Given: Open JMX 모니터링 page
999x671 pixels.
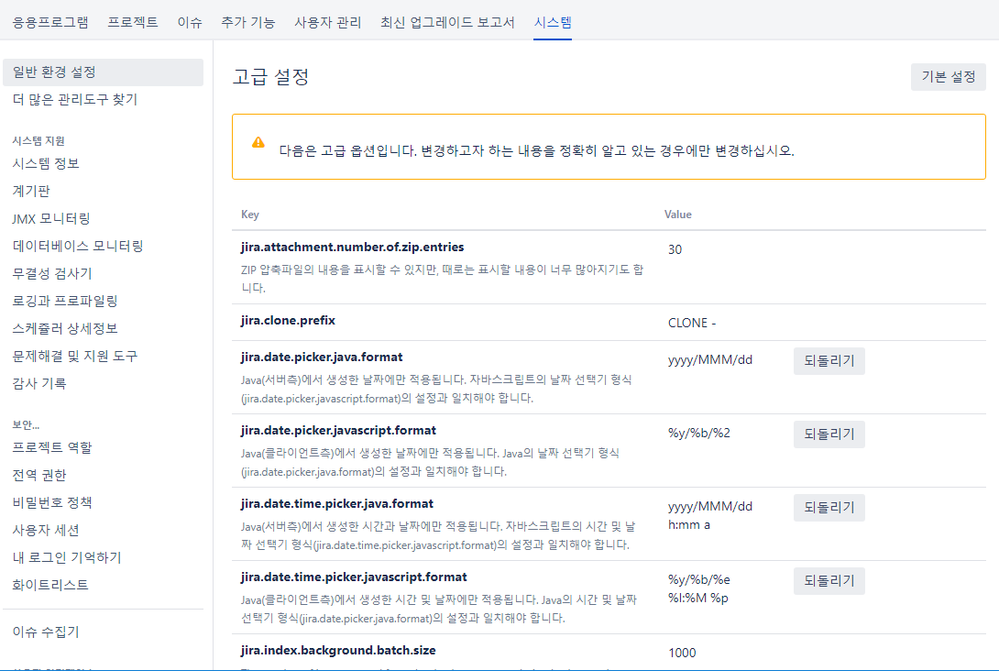Looking at the screenshot, I should pos(52,219).
